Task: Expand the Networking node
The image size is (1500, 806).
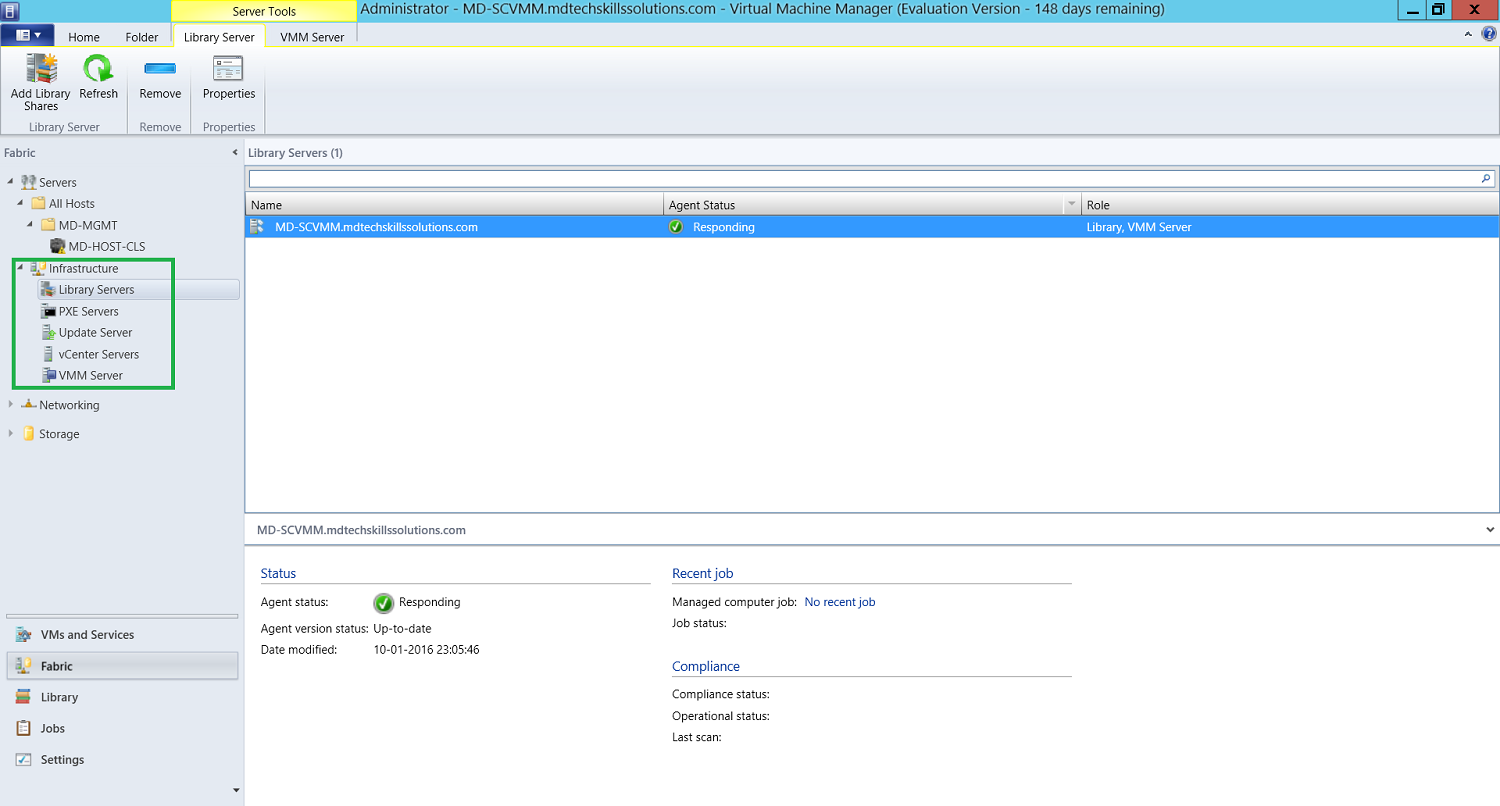Action: tap(12, 405)
